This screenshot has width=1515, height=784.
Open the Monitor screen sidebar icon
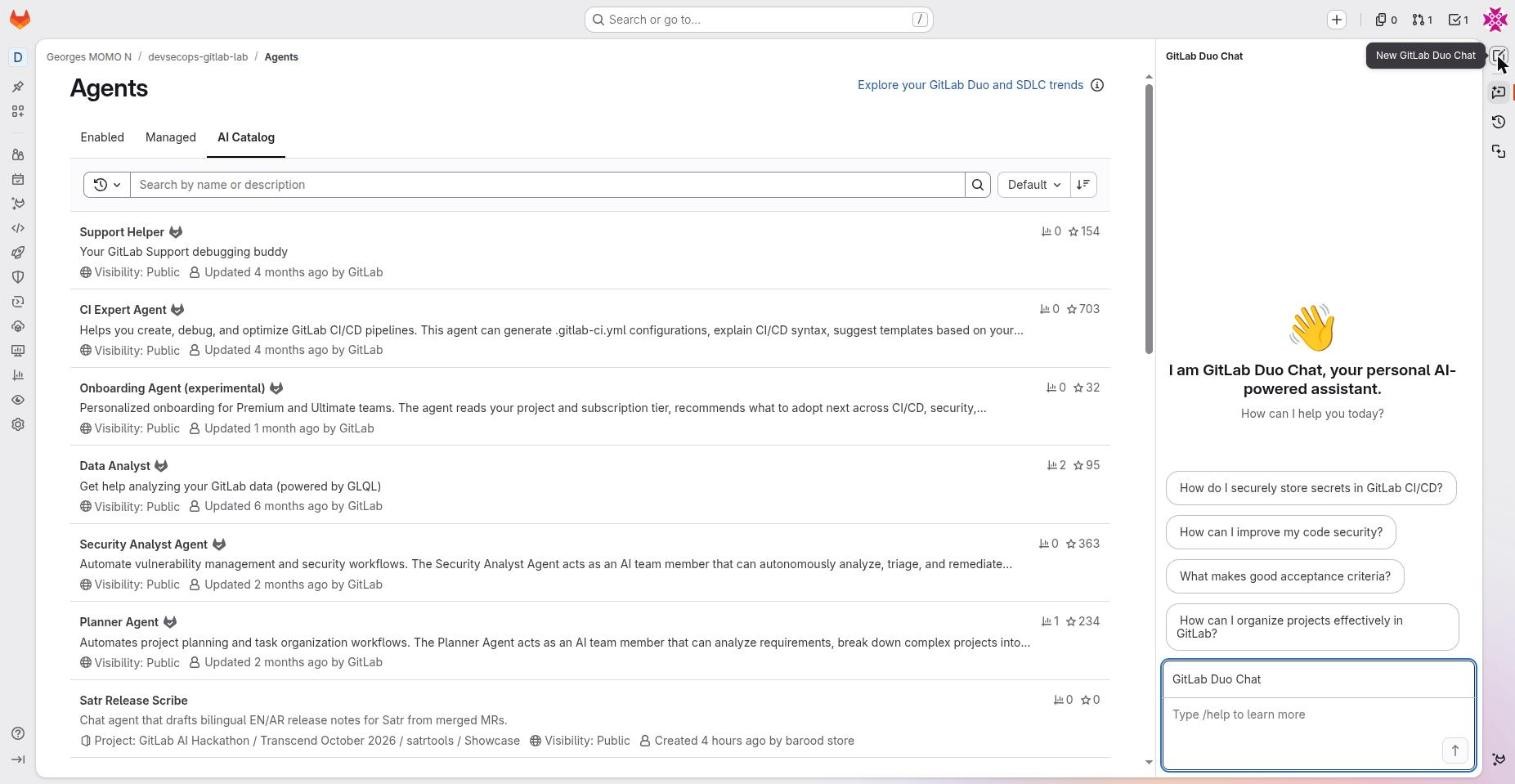tap(17, 351)
